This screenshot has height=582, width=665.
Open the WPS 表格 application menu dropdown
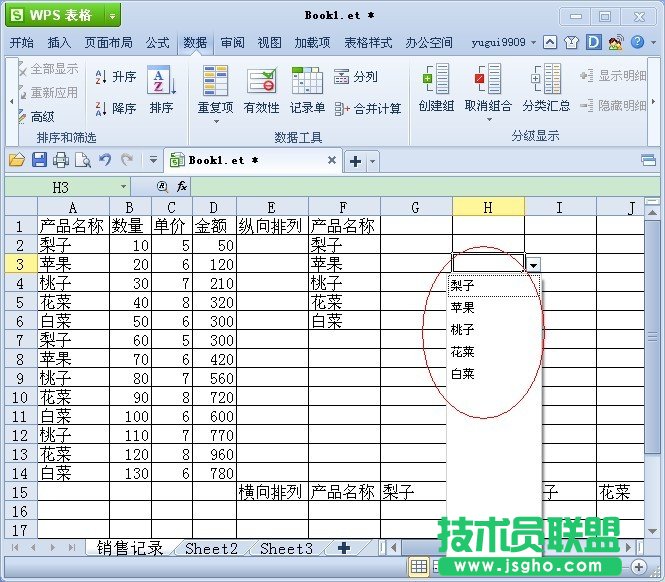(112, 16)
